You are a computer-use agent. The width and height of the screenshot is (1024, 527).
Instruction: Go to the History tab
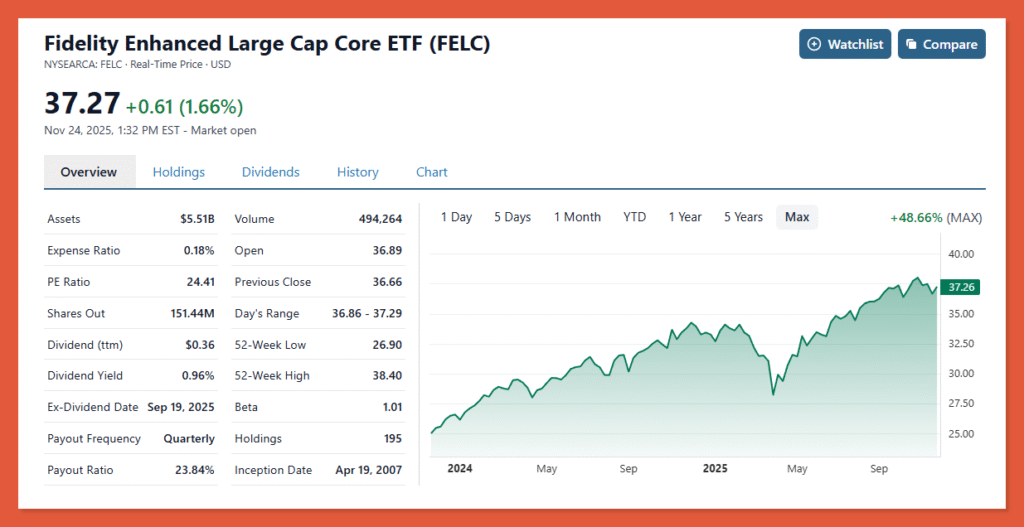click(357, 172)
